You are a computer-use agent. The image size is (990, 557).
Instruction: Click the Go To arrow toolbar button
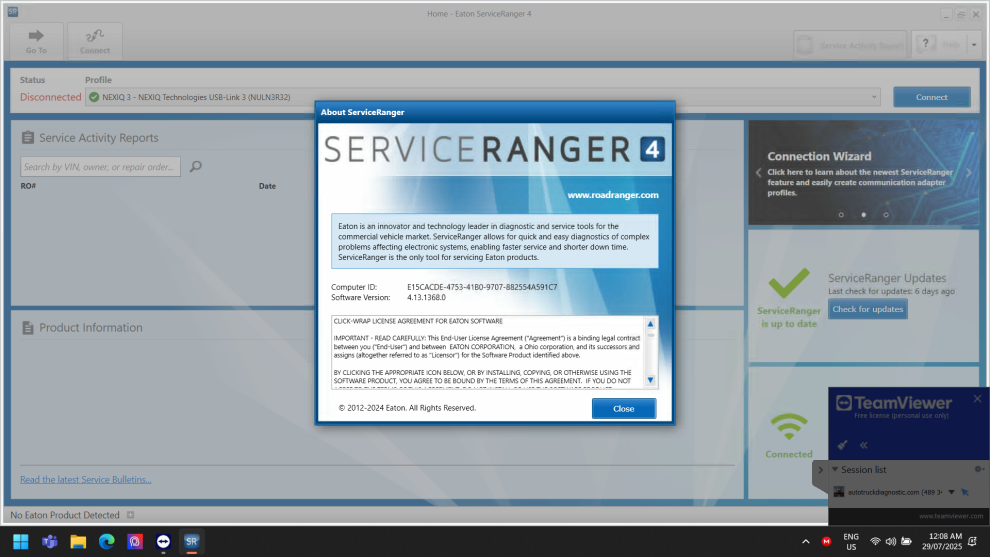click(x=36, y=41)
